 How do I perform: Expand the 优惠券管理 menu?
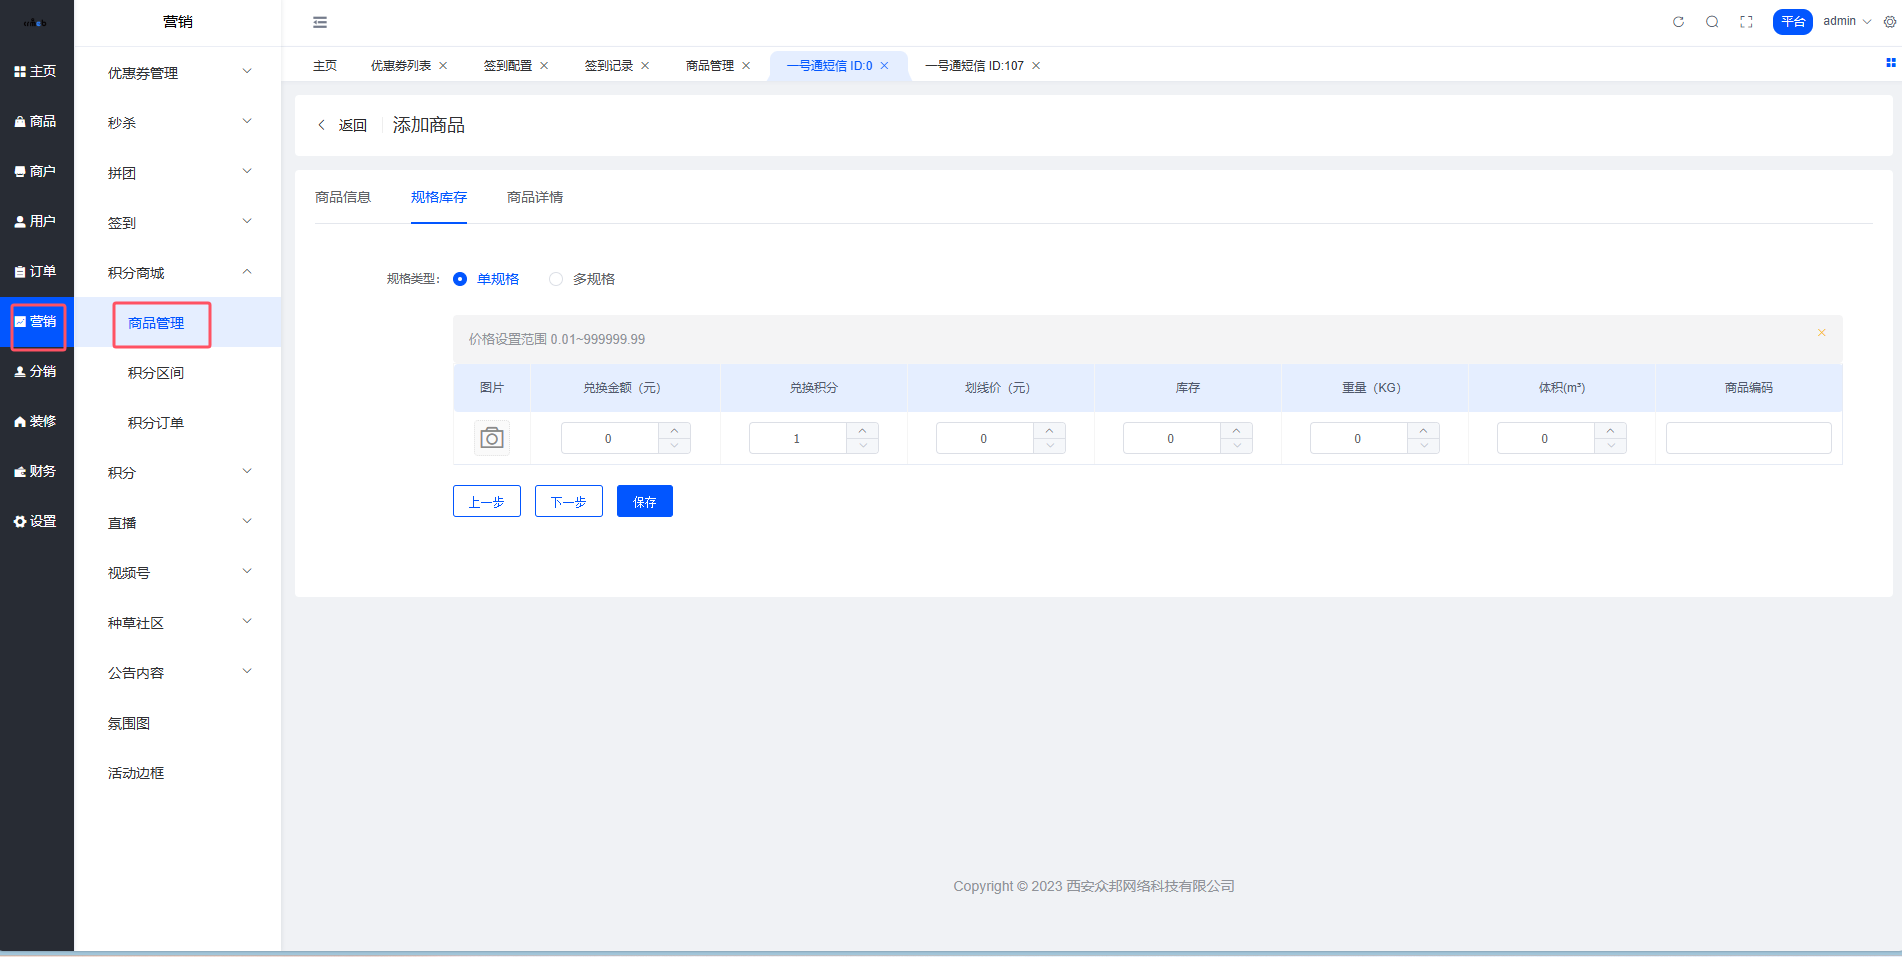tap(178, 73)
